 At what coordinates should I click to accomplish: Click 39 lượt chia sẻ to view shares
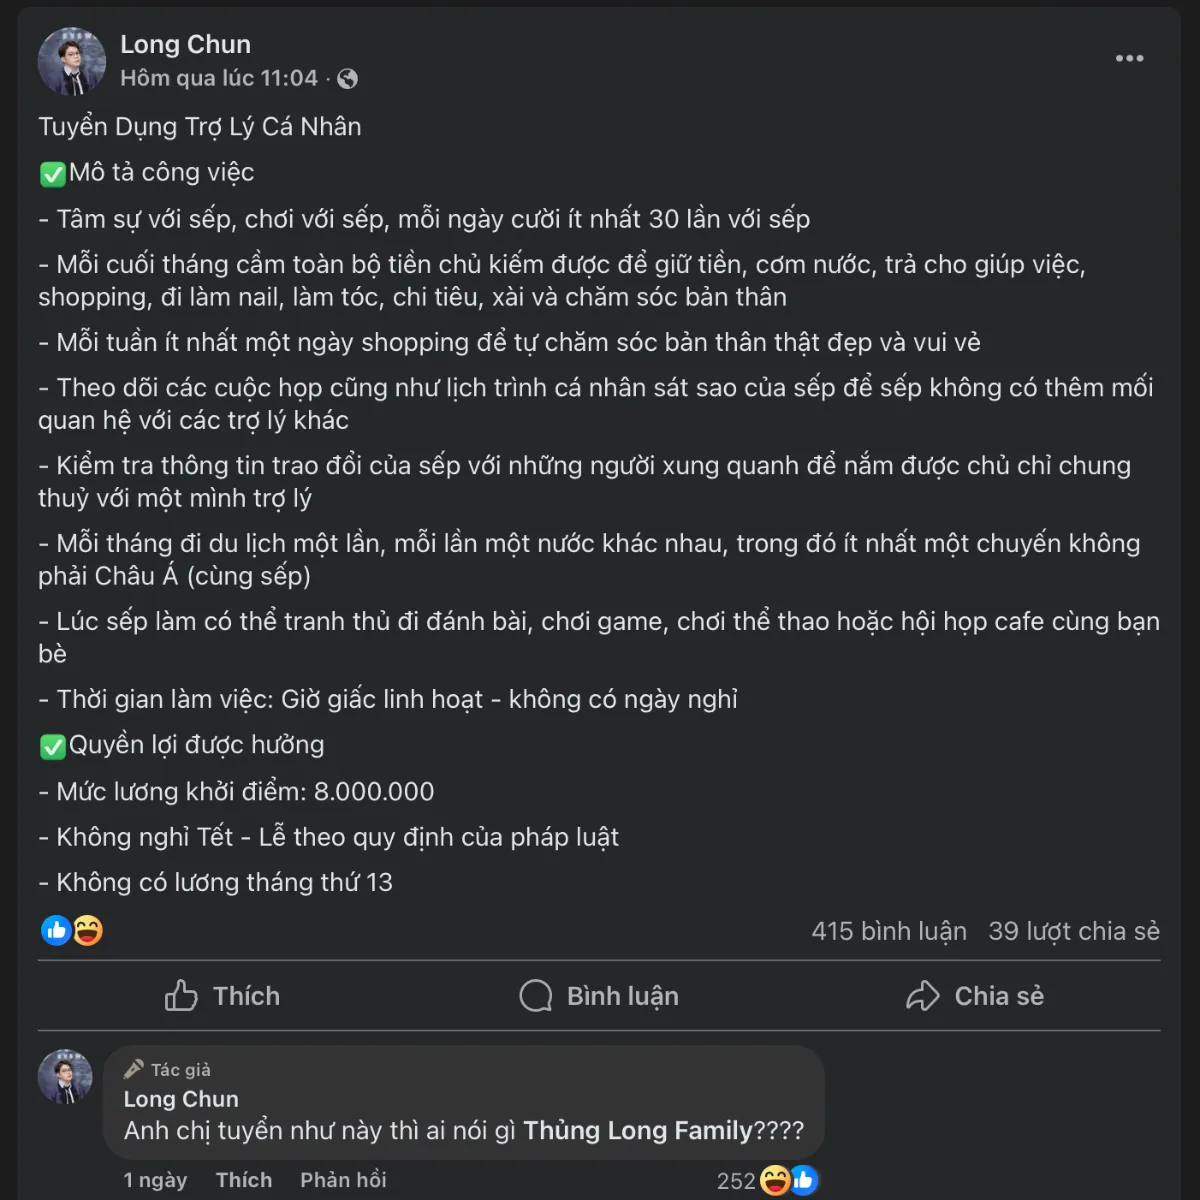click(1073, 931)
